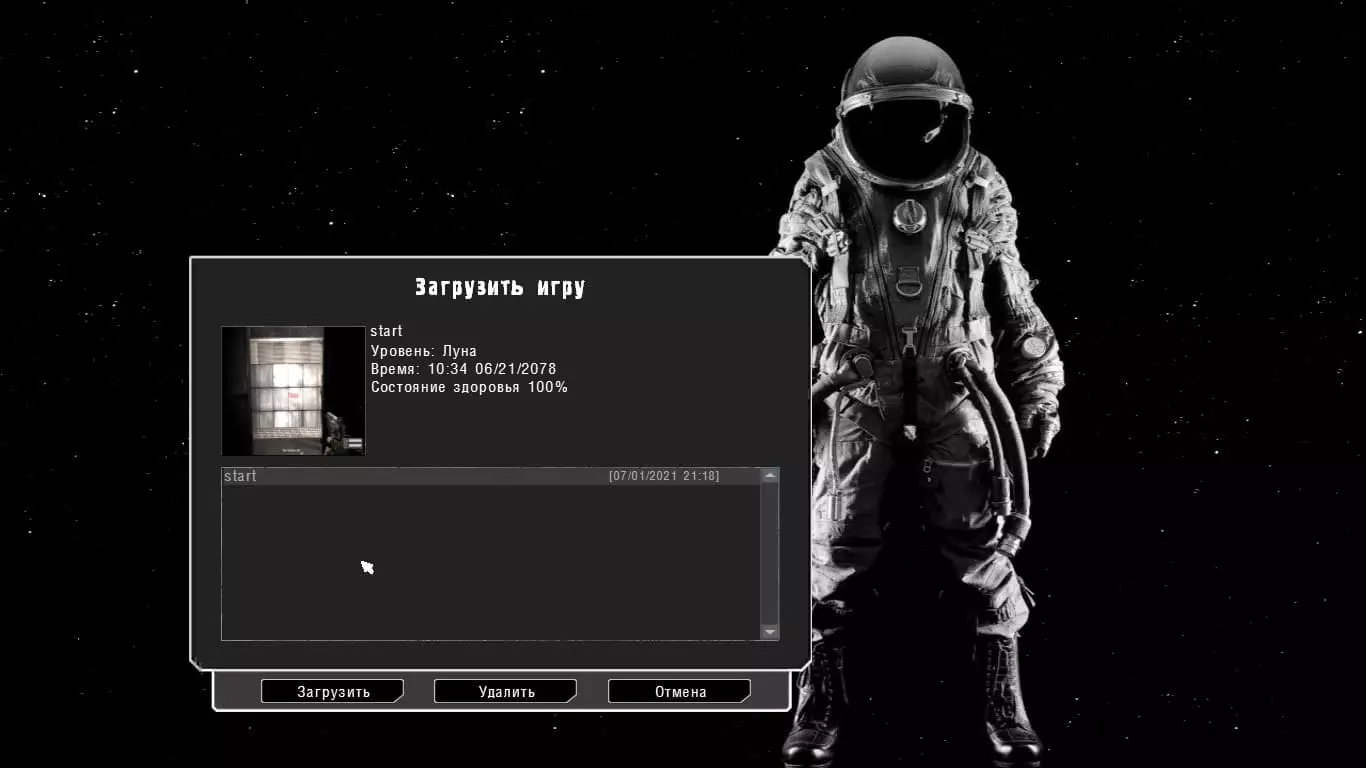Viewport: 1366px width, 768px height.
Task: Click the save game preview thumbnail
Action: point(293,390)
